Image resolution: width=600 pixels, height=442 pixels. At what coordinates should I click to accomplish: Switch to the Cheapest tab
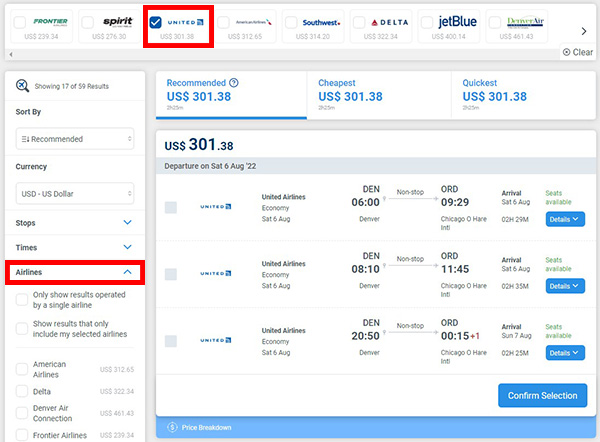pyautogui.click(x=379, y=95)
